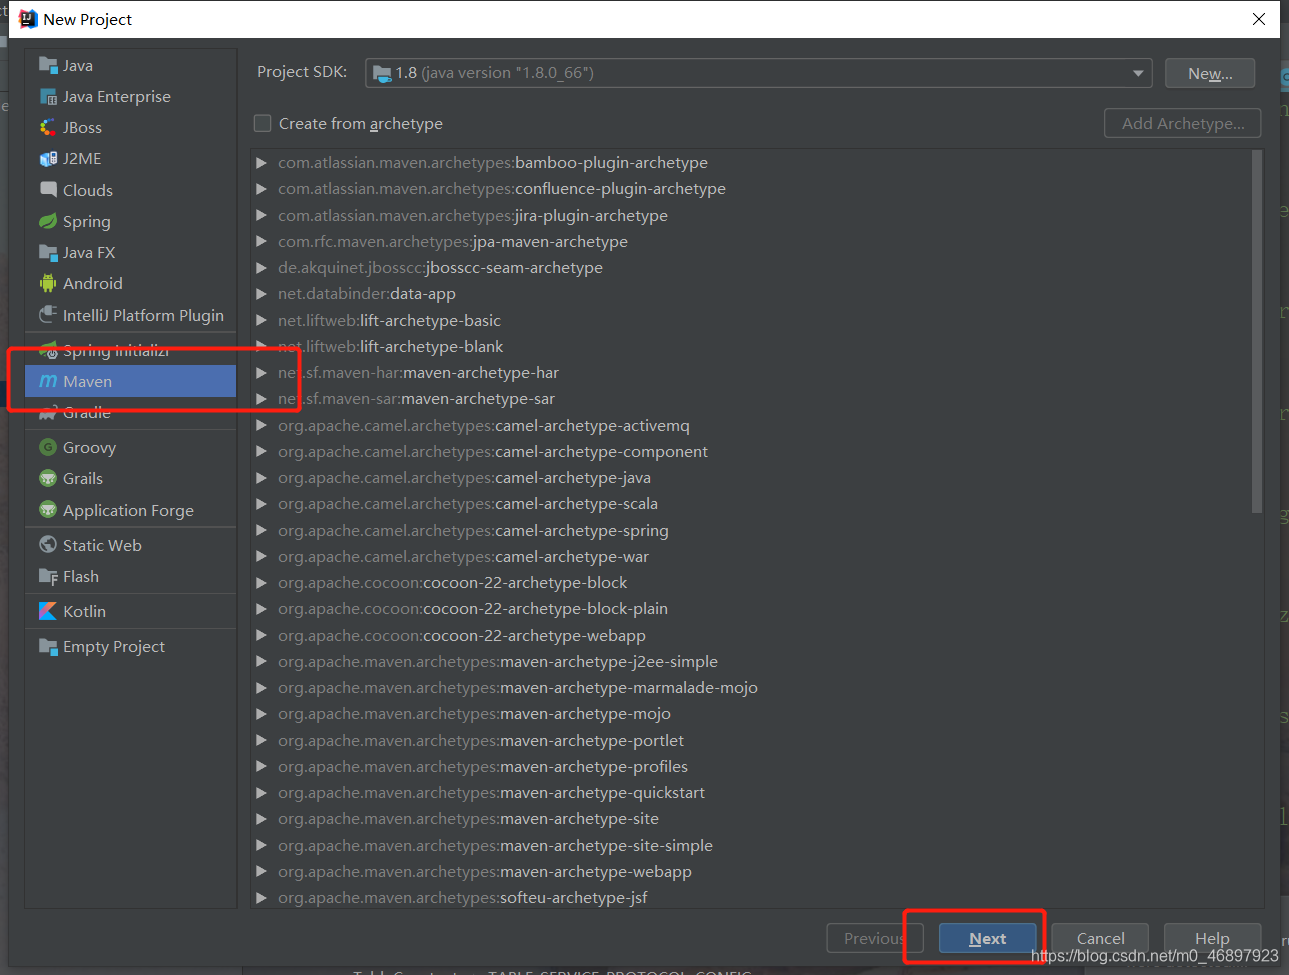Select softeu-archetype-jsf row text
1289x975 pixels.
(463, 897)
